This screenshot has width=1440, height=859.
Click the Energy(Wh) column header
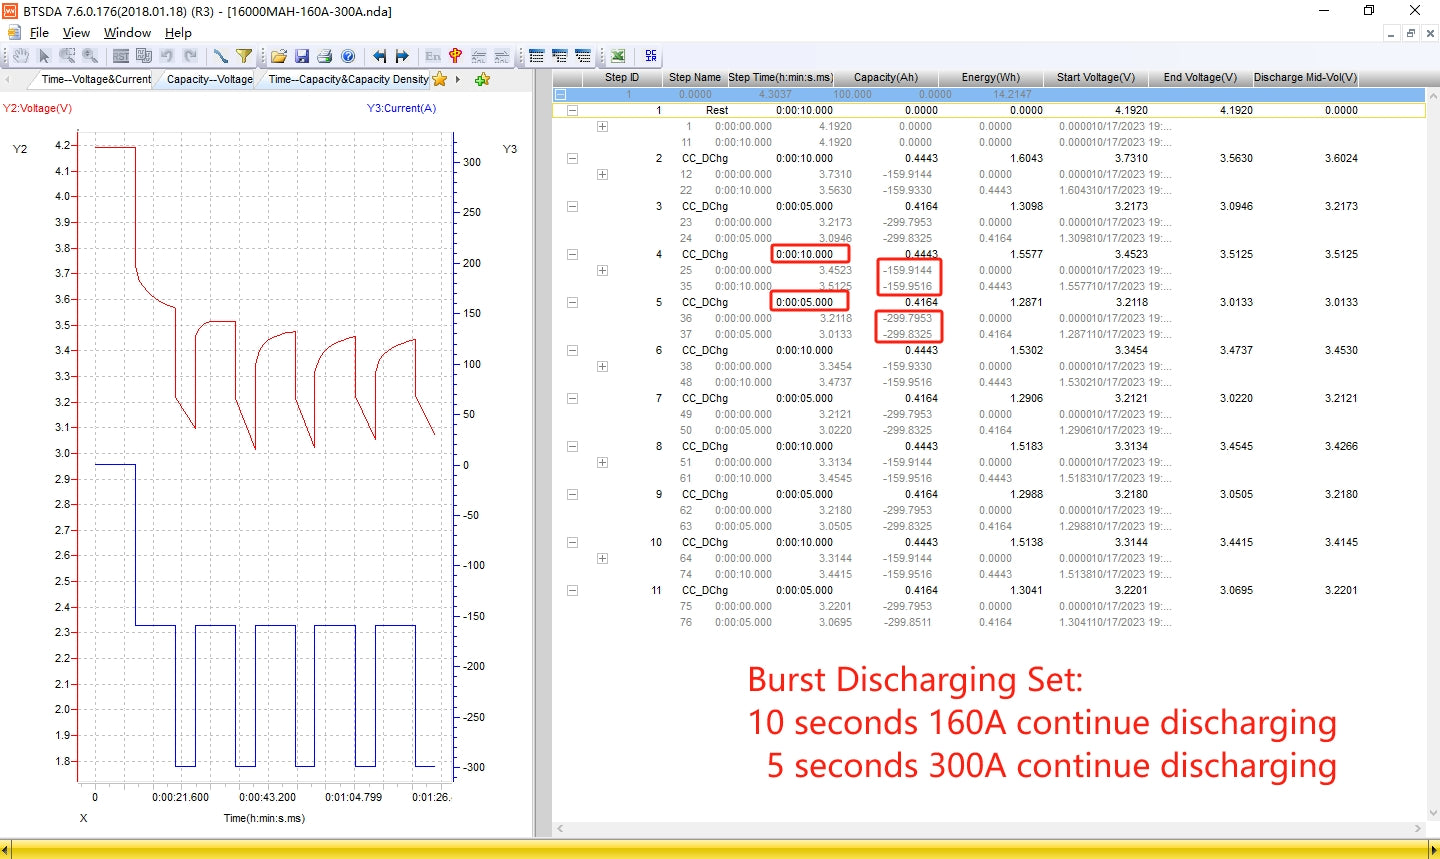[990, 77]
